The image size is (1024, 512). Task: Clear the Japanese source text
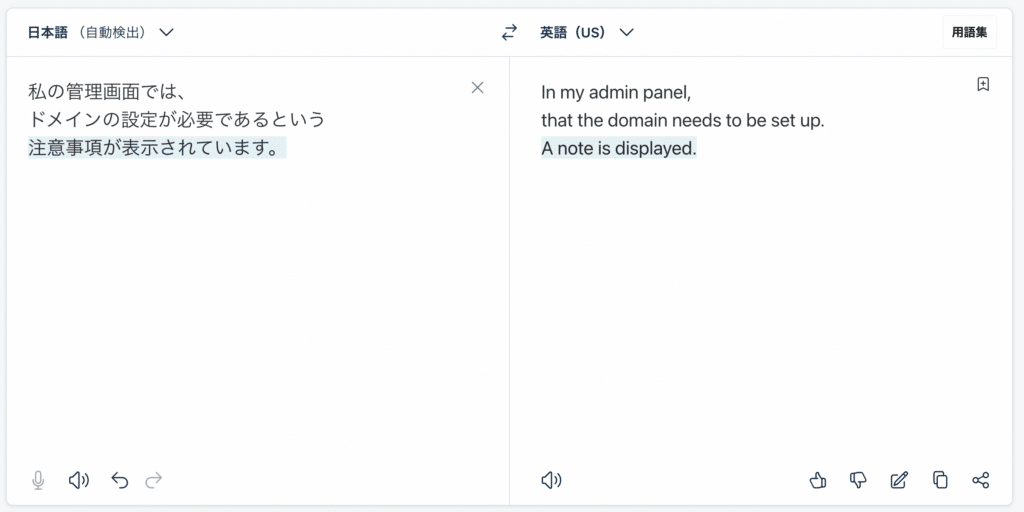(x=477, y=88)
